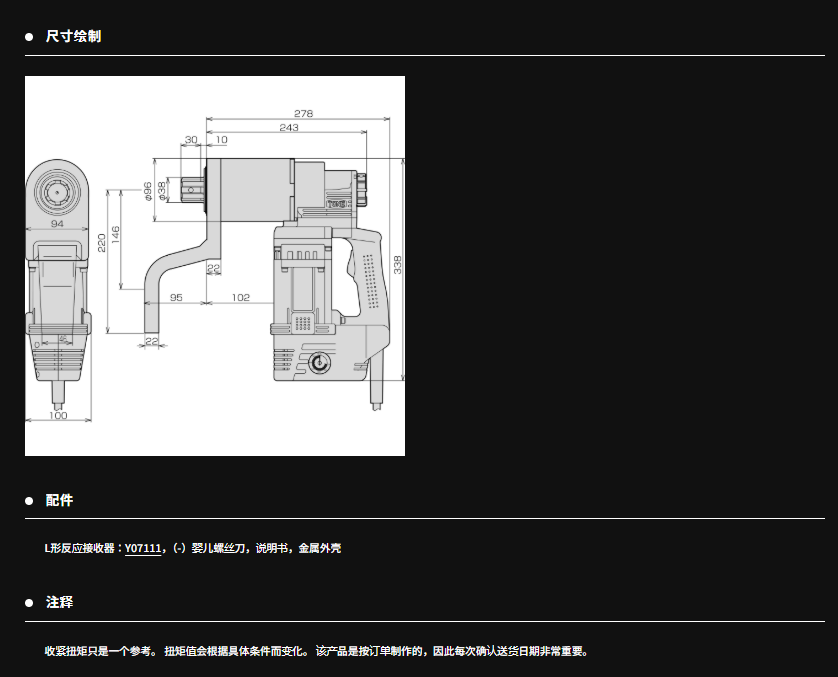Open the Y07111 part link
838x677 pixels.
[144, 548]
